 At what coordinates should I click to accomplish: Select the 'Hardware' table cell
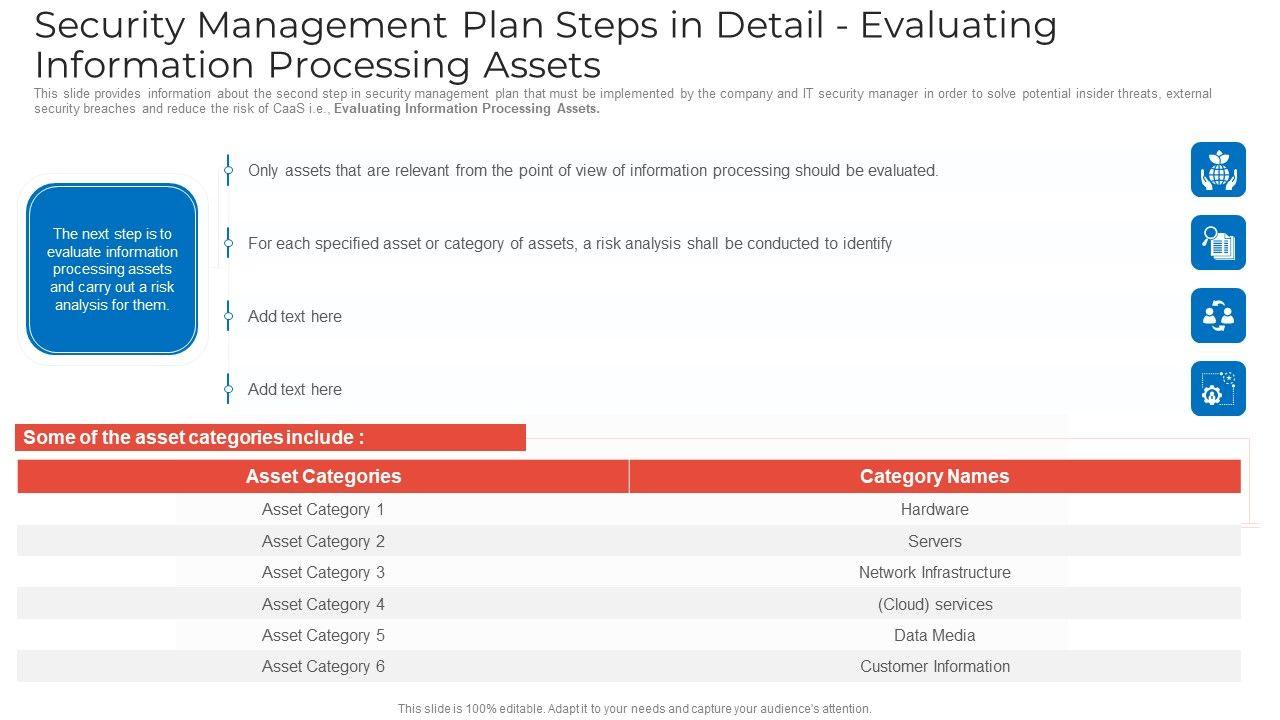click(934, 510)
